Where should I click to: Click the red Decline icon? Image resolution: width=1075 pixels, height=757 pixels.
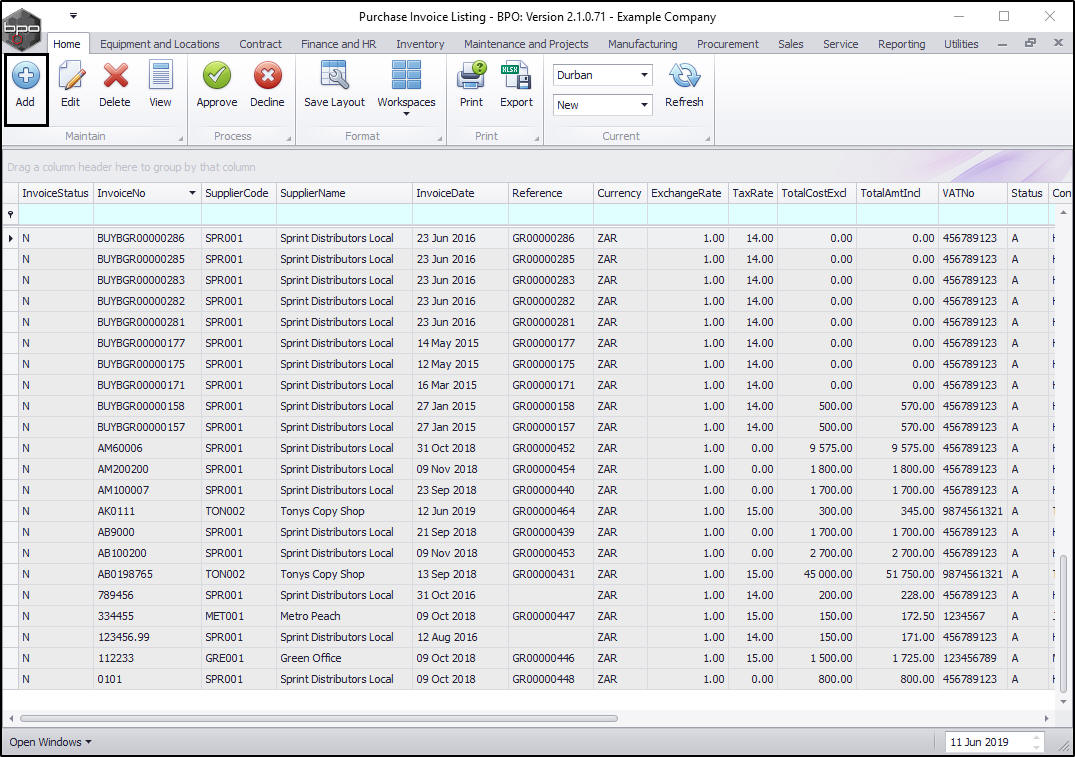click(x=267, y=76)
